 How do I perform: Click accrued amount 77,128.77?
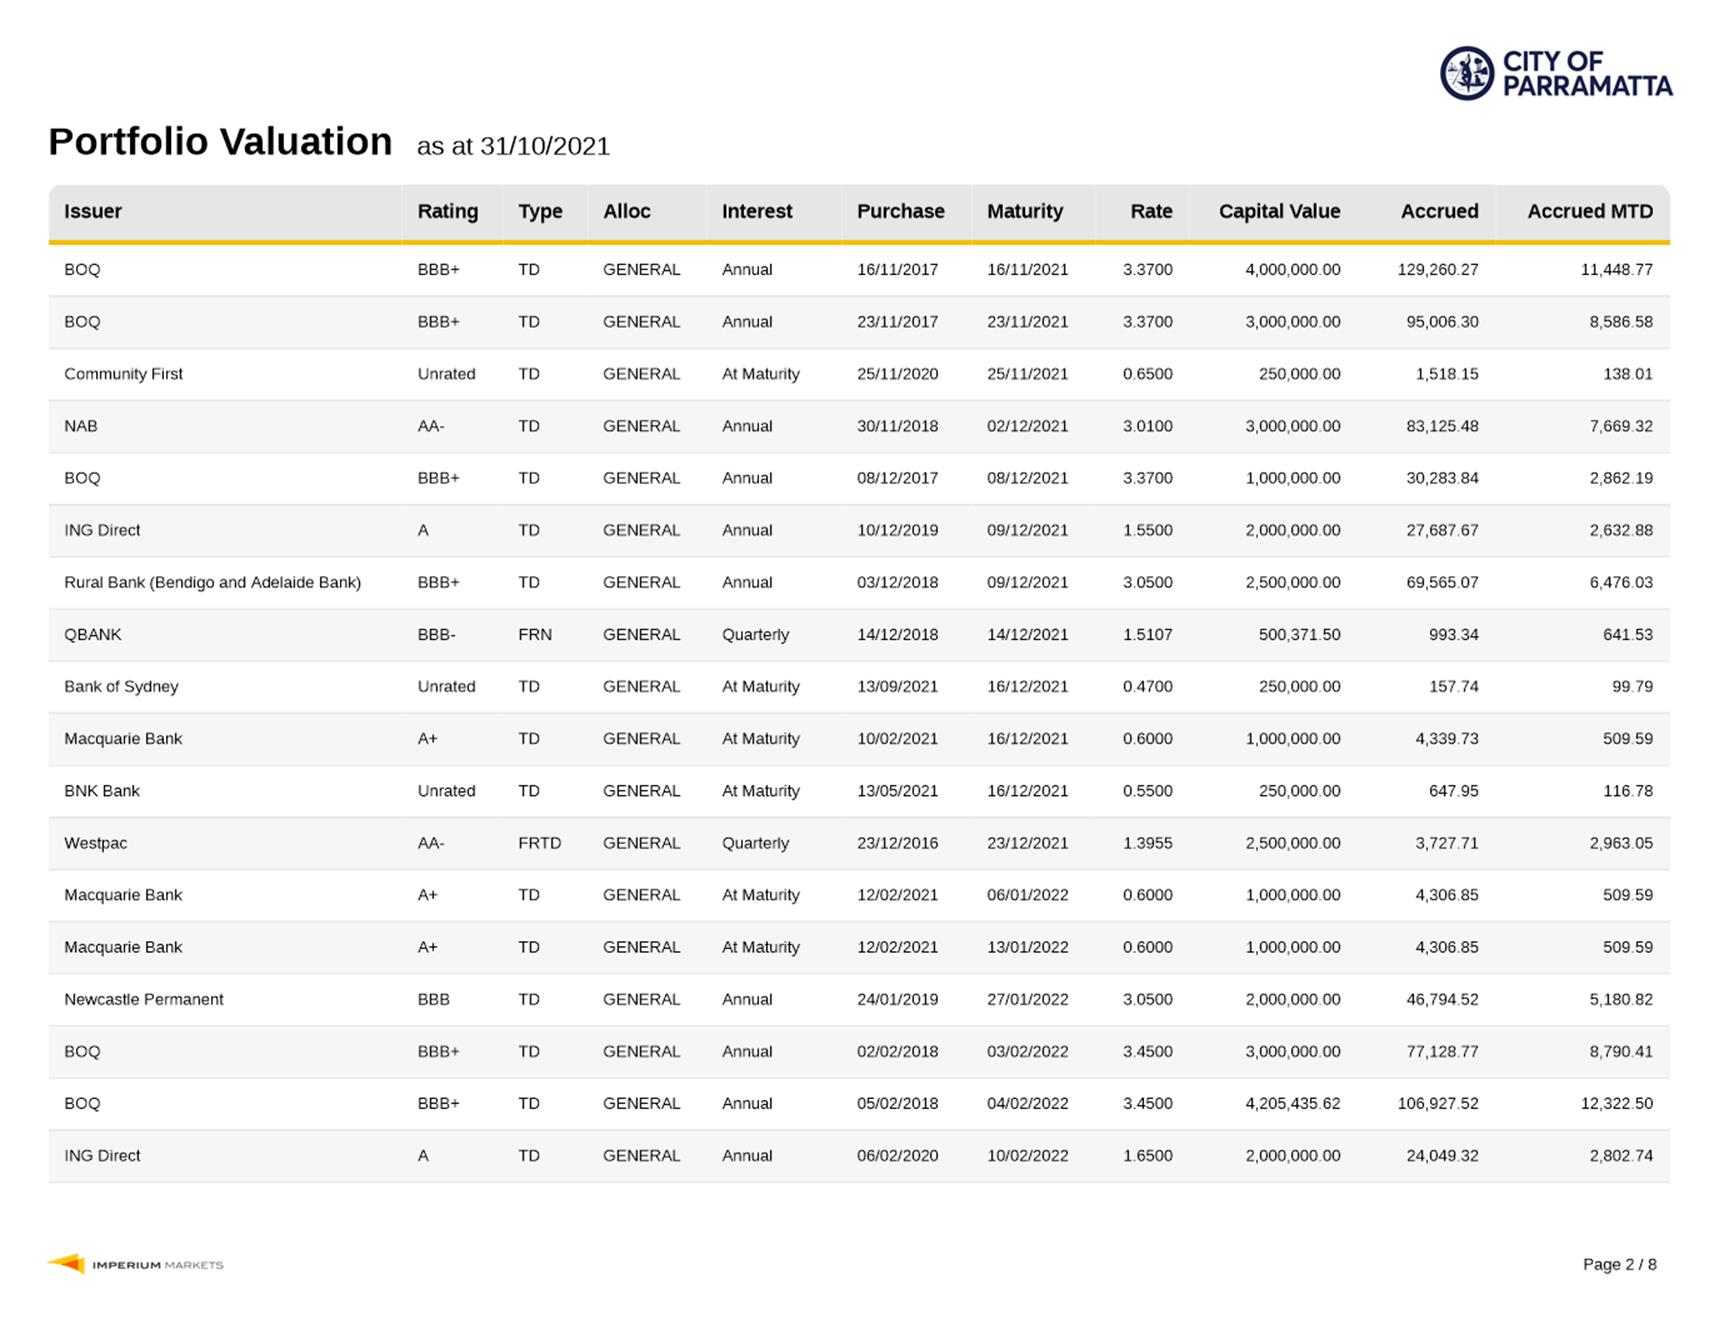coord(1442,1051)
